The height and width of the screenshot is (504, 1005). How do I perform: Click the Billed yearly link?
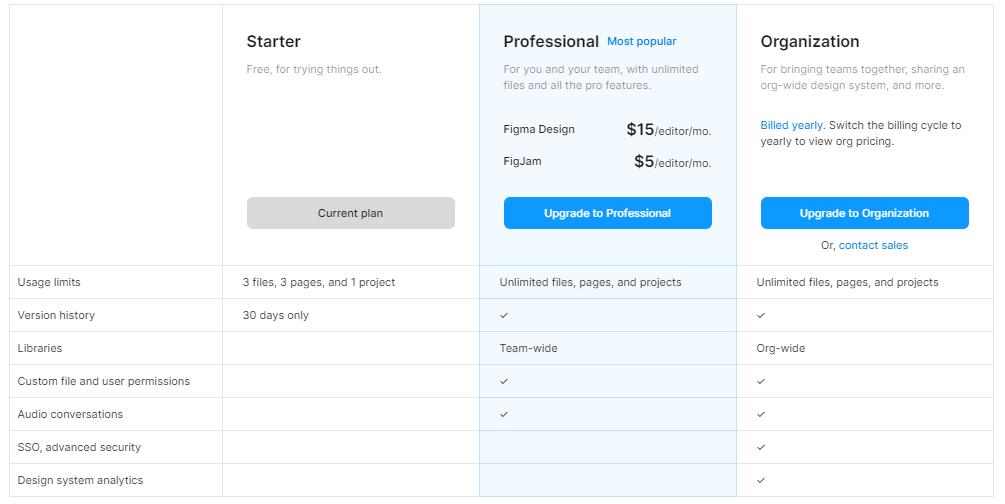(x=793, y=125)
